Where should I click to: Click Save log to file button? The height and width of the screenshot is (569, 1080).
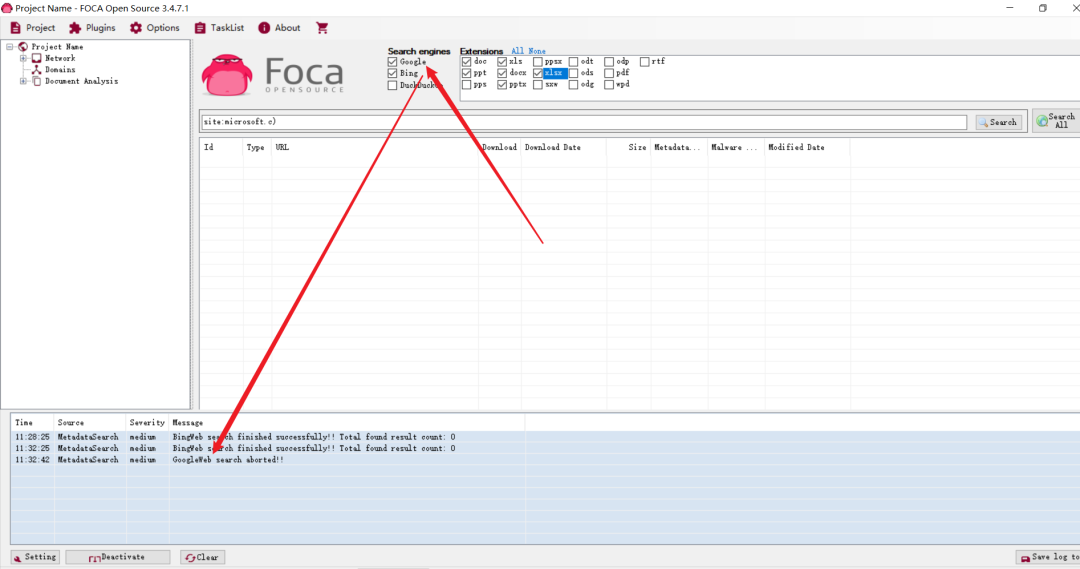click(1048, 557)
